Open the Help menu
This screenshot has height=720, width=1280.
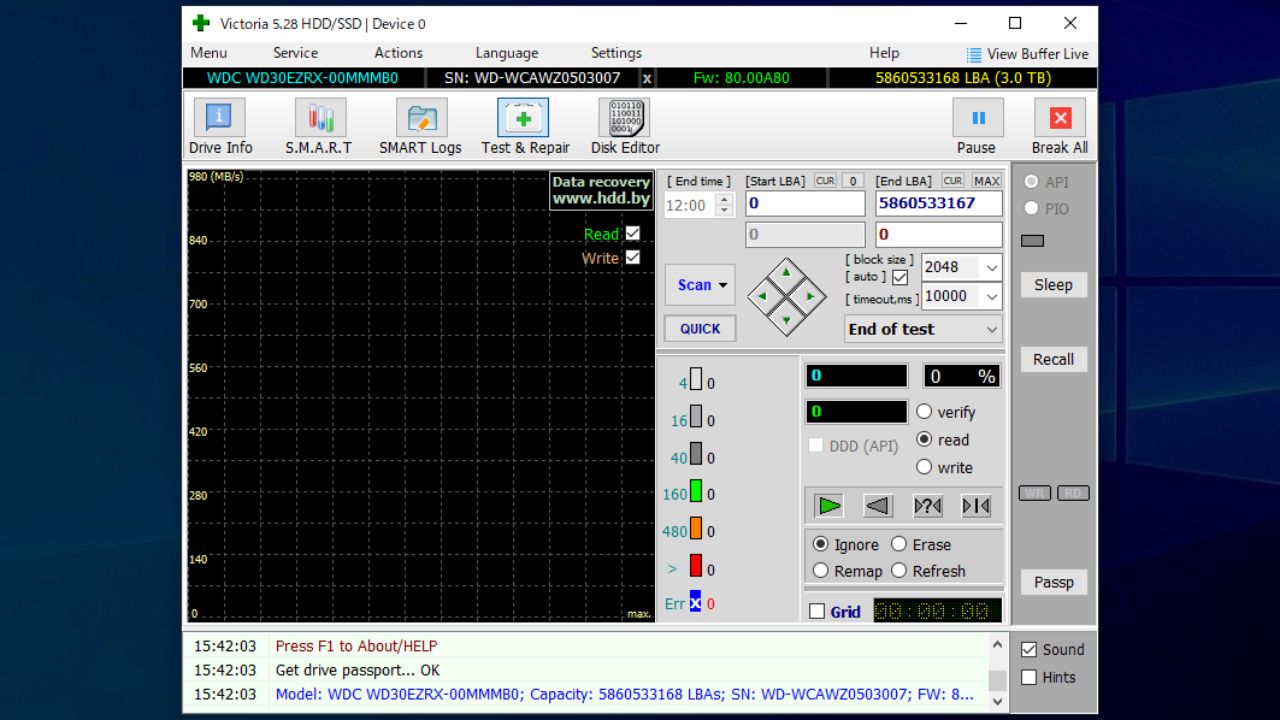(x=884, y=53)
